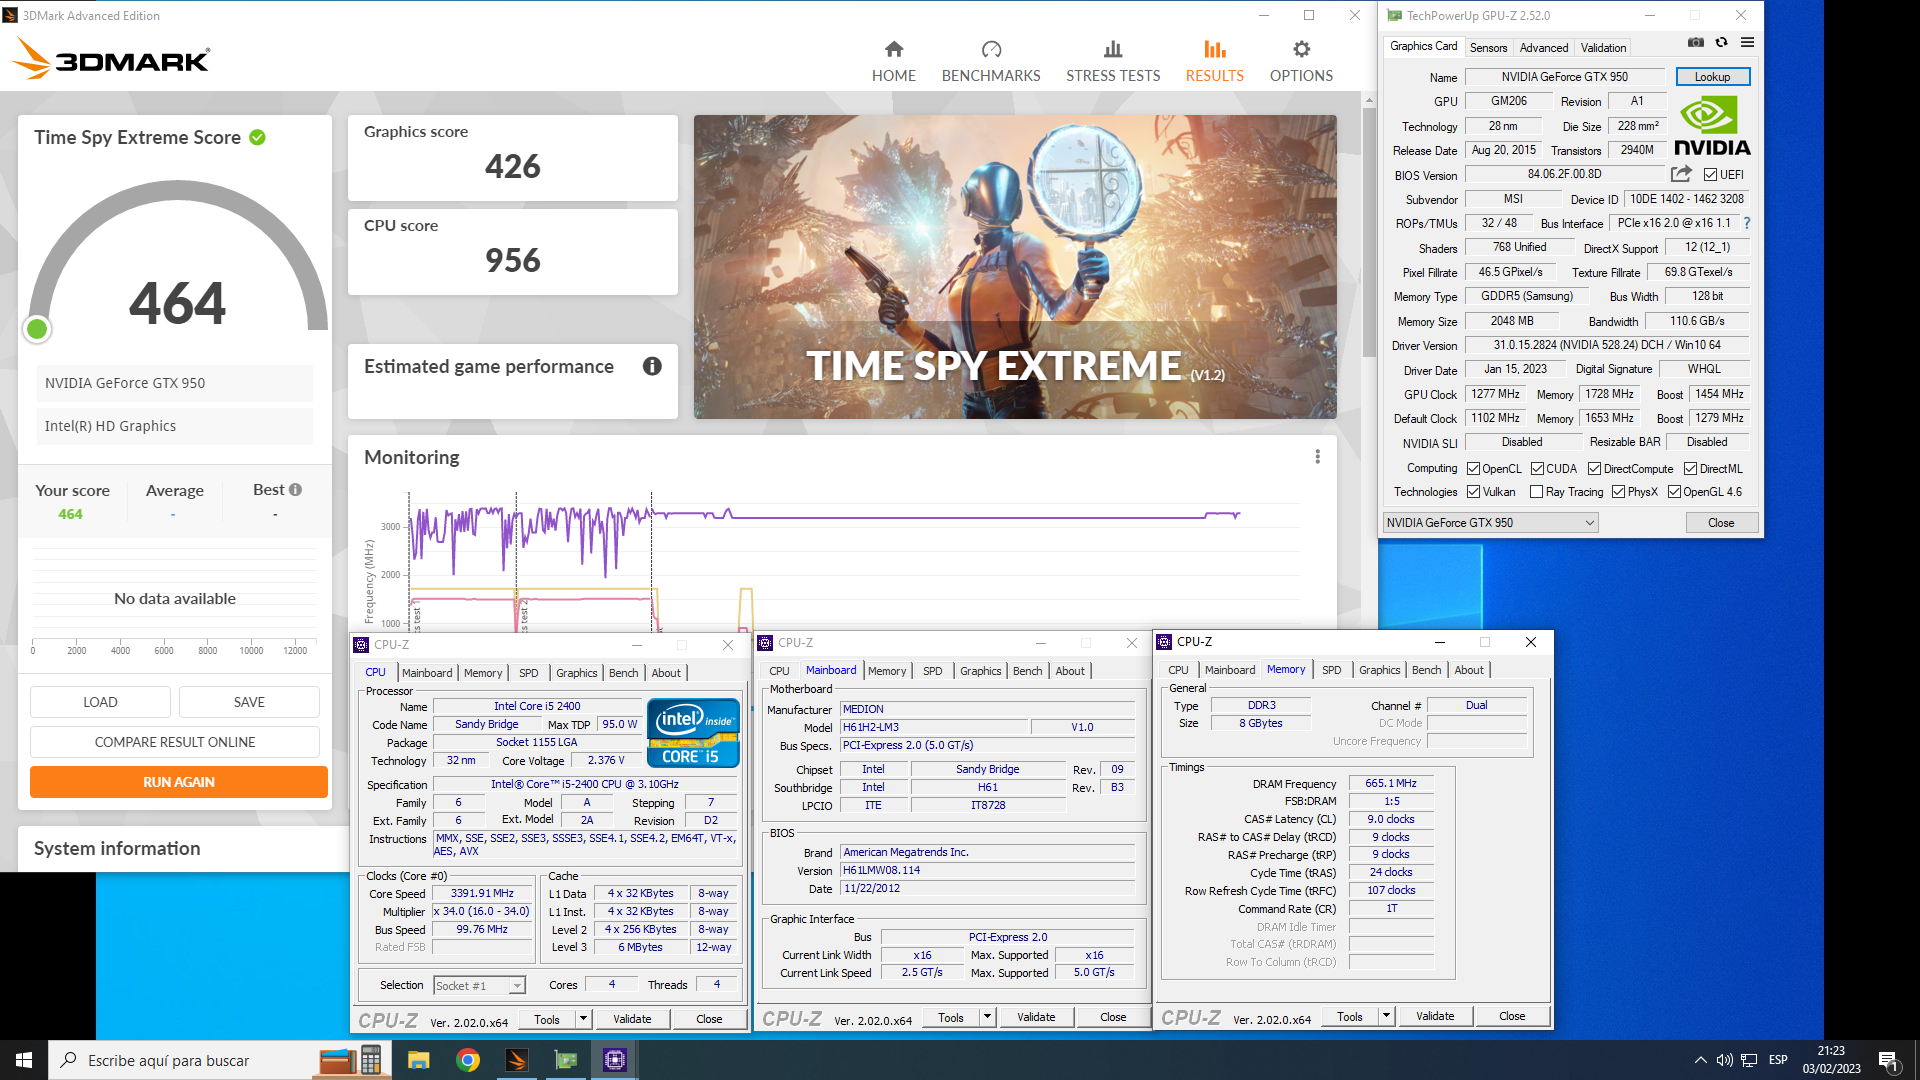Open the GPU-Z hamburger menu
1920x1080 pixels.
(x=1747, y=42)
